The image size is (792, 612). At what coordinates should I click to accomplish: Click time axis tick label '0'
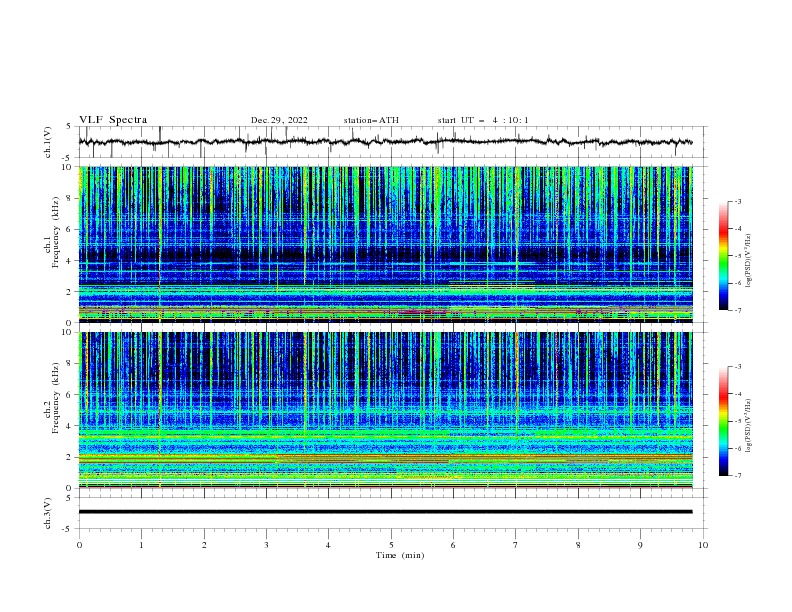(79, 545)
